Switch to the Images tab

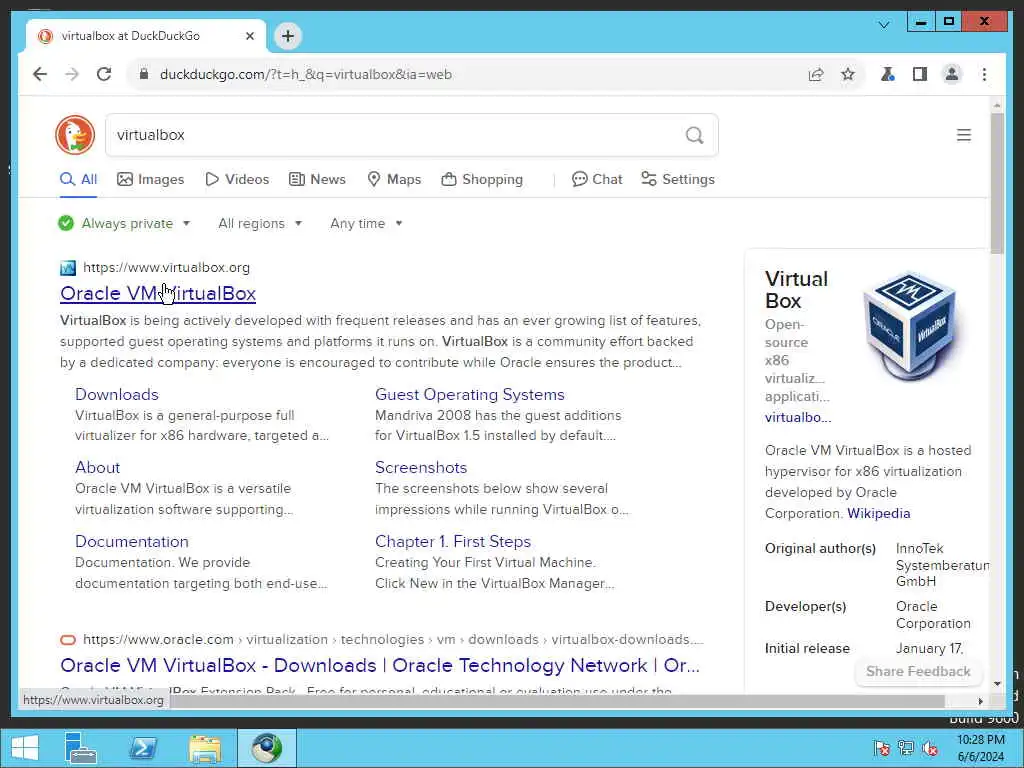click(151, 179)
